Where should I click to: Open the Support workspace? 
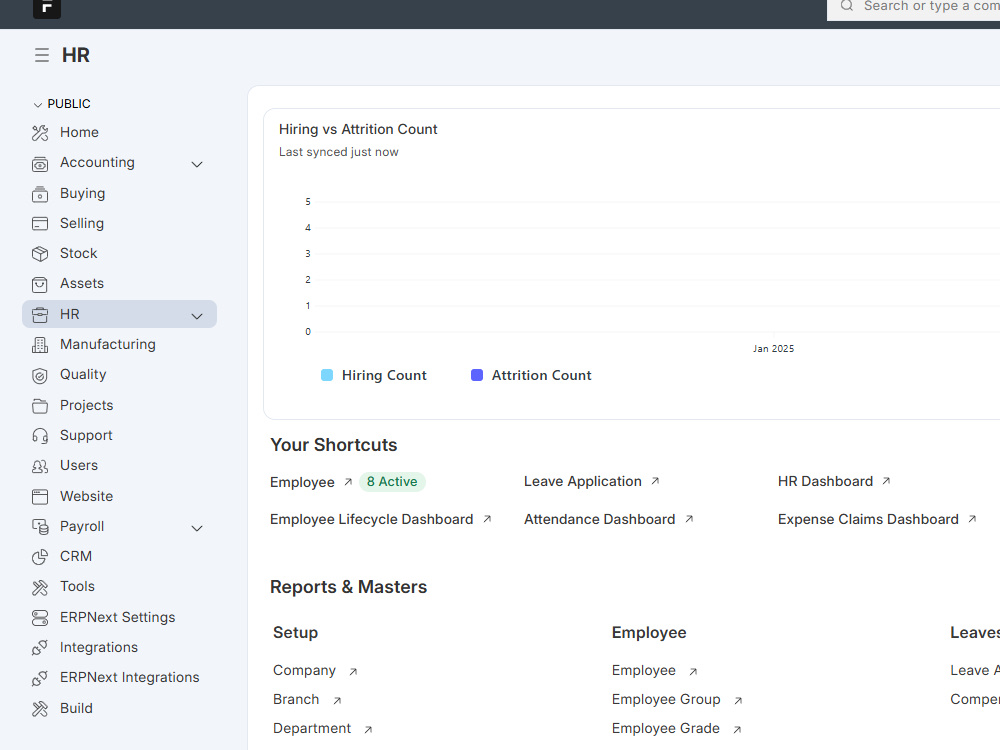[x=86, y=435]
